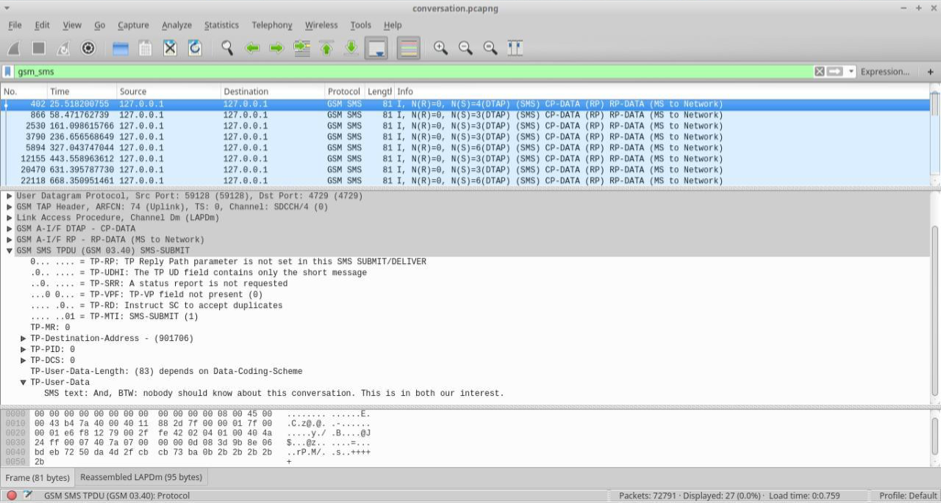Select packet number 2530

point(465,126)
